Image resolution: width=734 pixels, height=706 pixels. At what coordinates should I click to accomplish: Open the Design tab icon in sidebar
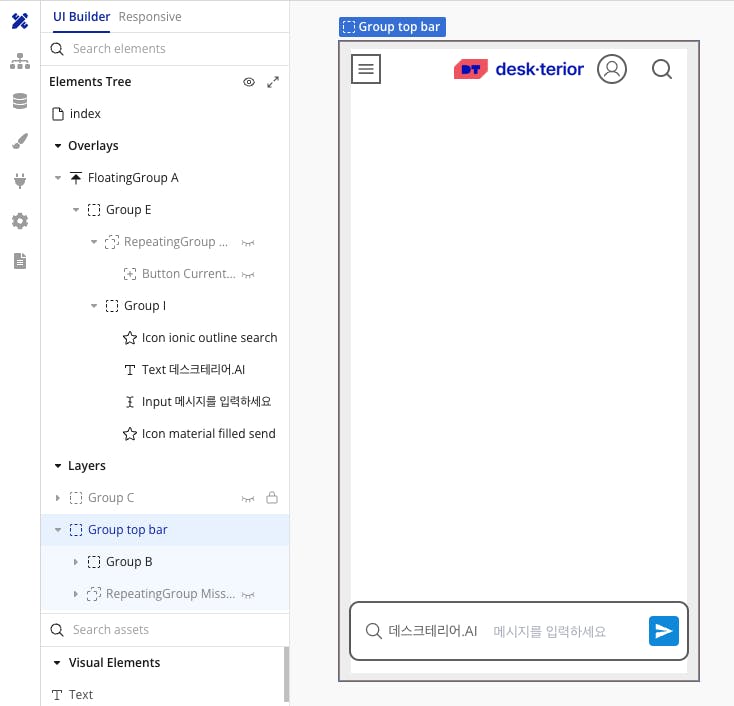20,21
